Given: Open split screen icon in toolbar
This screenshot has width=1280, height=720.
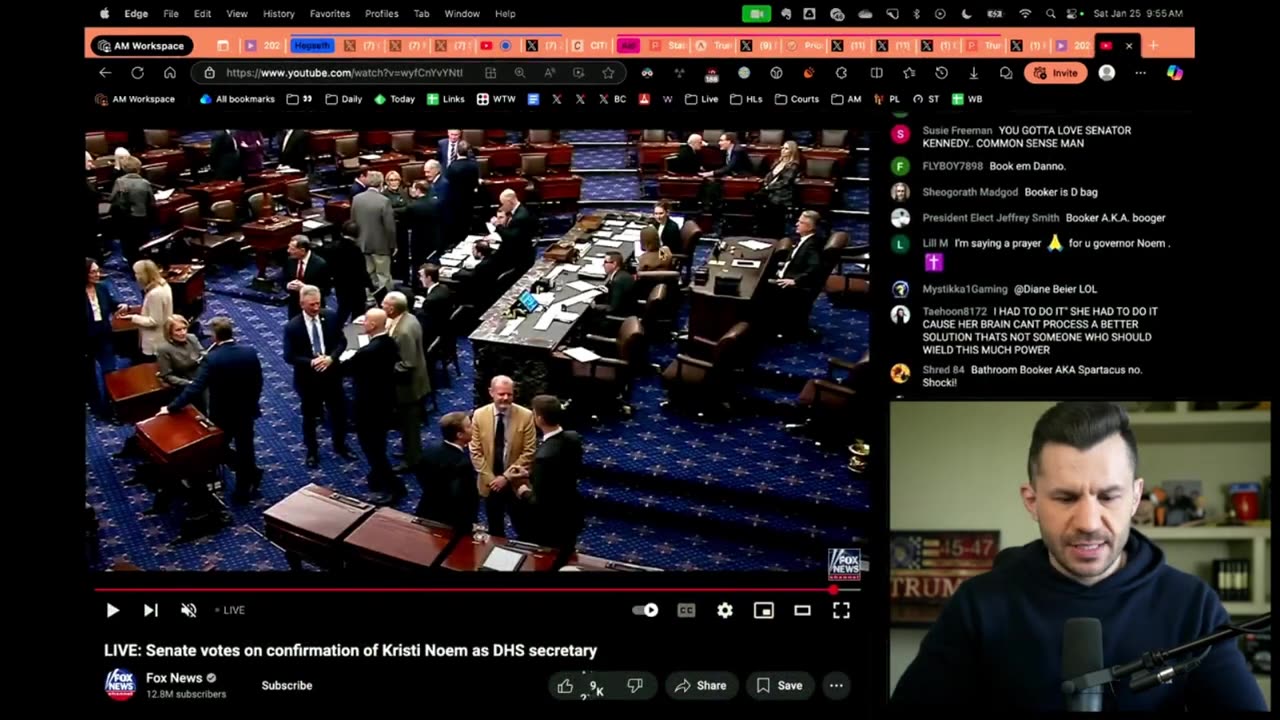Looking at the screenshot, I should pos(877,73).
